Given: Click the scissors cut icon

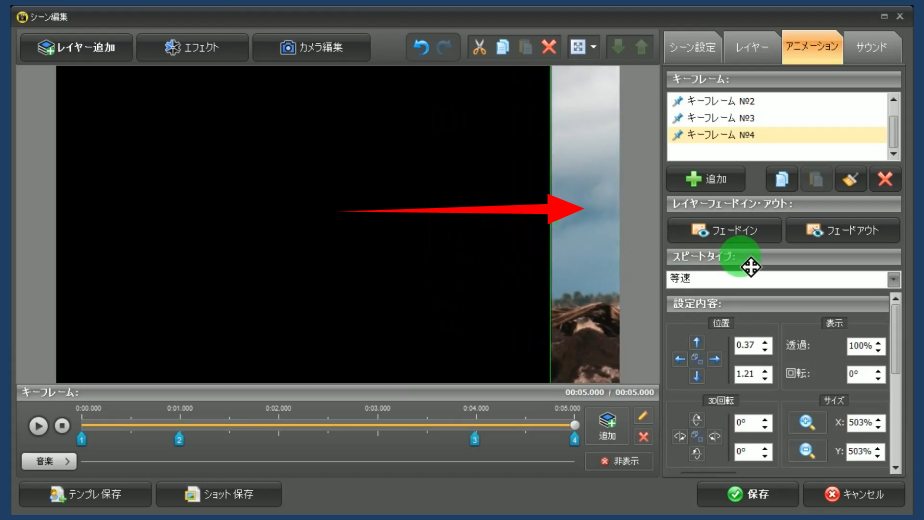Looking at the screenshot, I should [479, 47].
